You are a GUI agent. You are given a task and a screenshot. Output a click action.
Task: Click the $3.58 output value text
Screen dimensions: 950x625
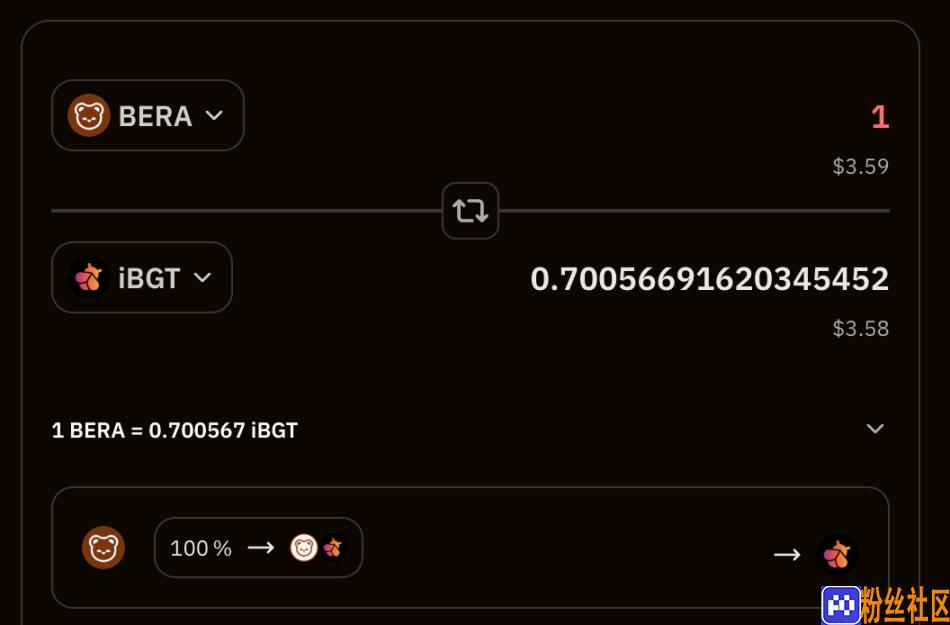pyautogui.click(x=861, y=329)
